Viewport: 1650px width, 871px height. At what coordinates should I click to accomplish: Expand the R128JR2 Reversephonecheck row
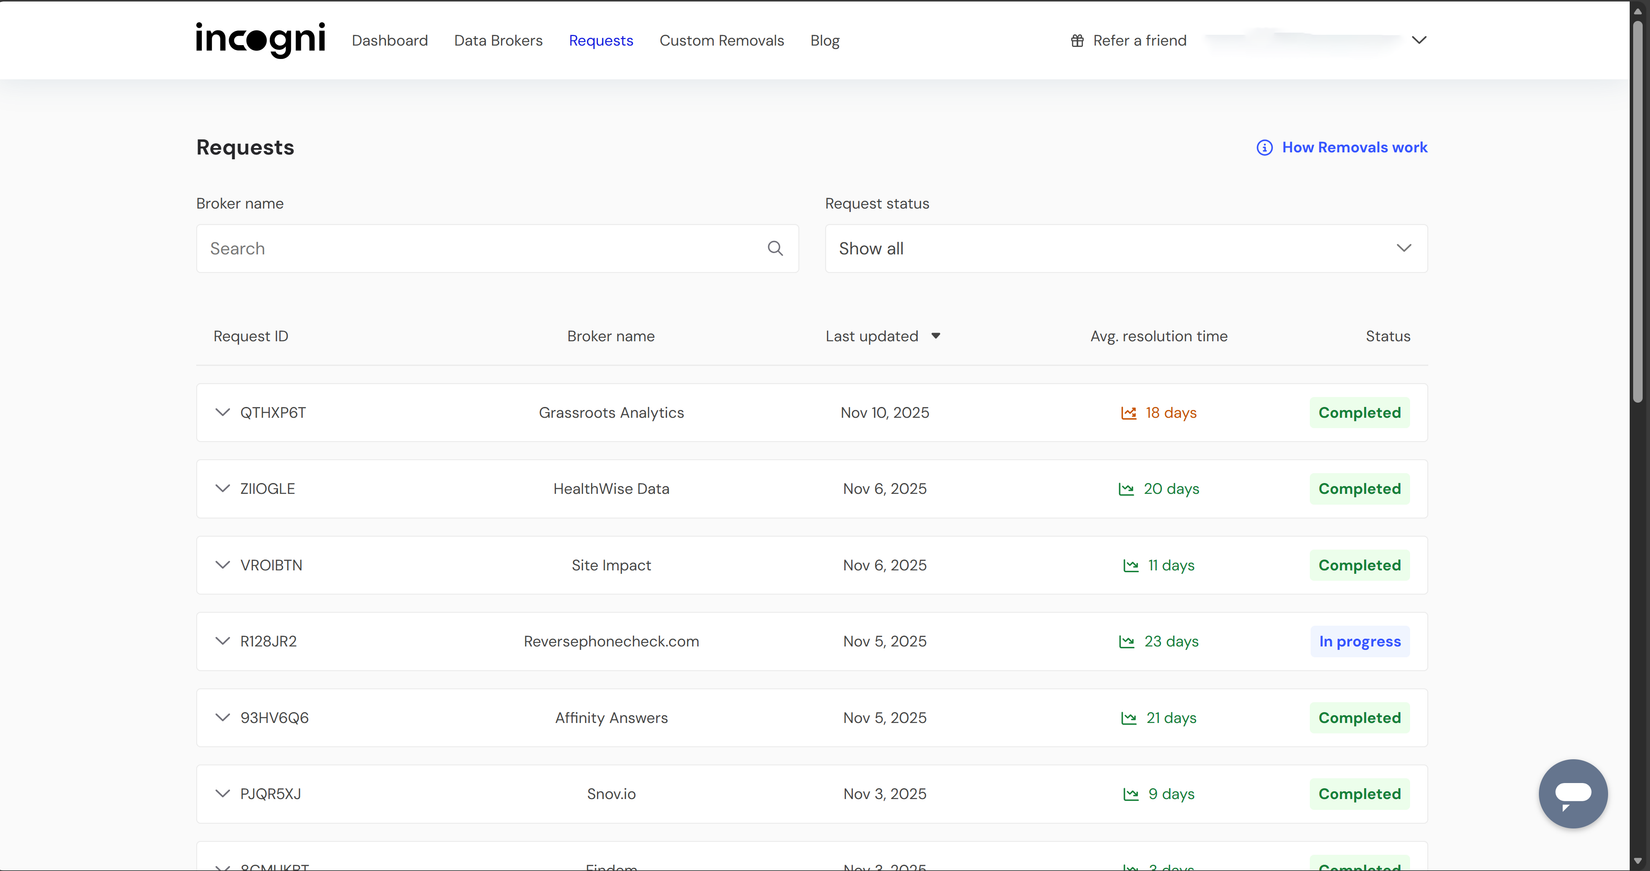(222, 641)
